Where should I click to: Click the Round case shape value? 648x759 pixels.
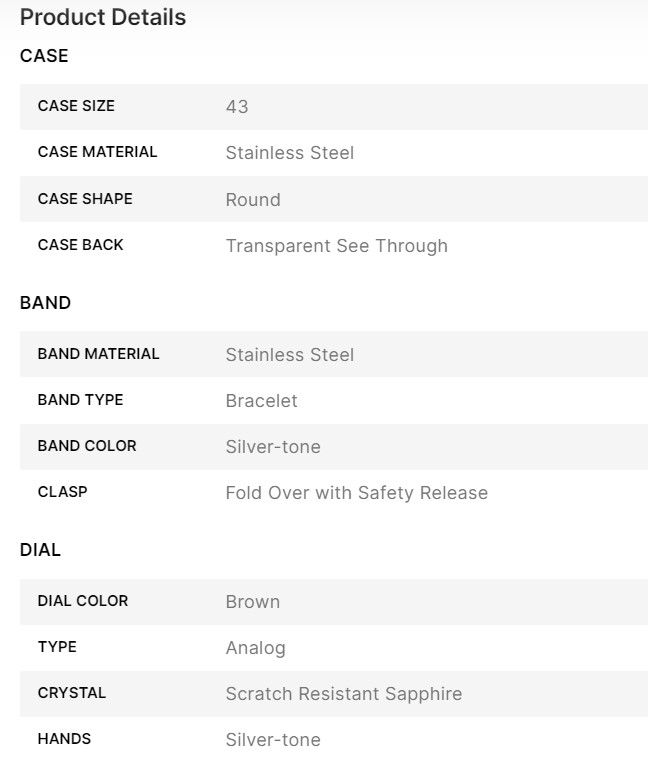point(253,200)
